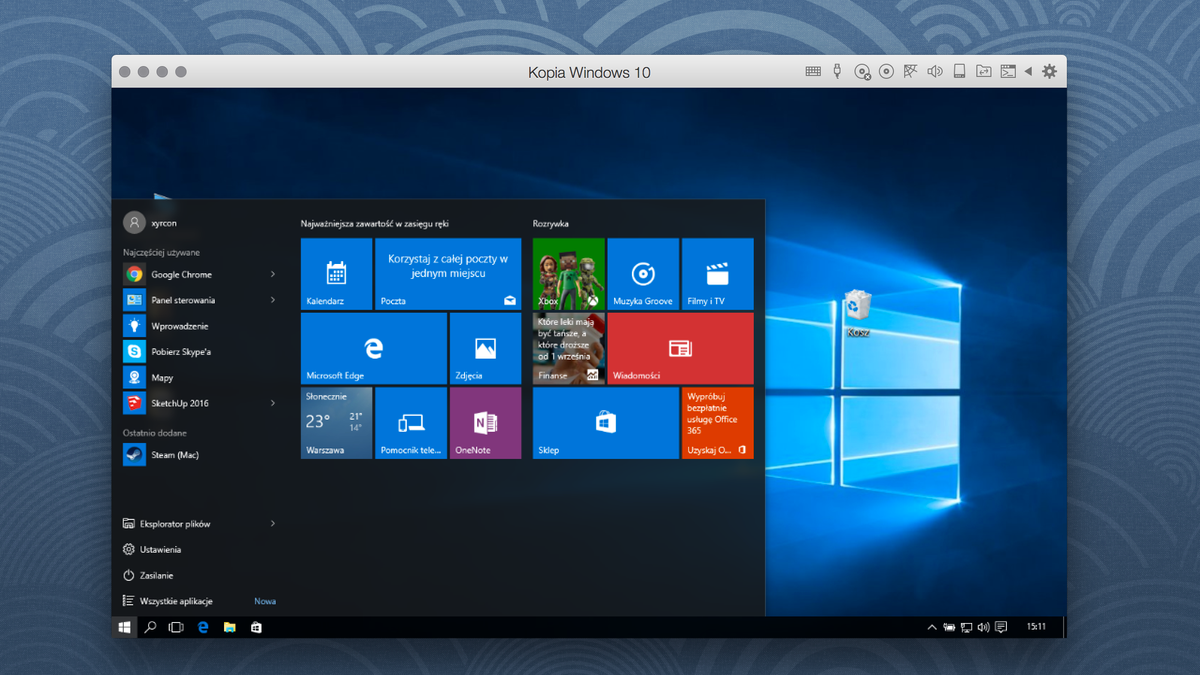Open Store from the taskbar

256,627
